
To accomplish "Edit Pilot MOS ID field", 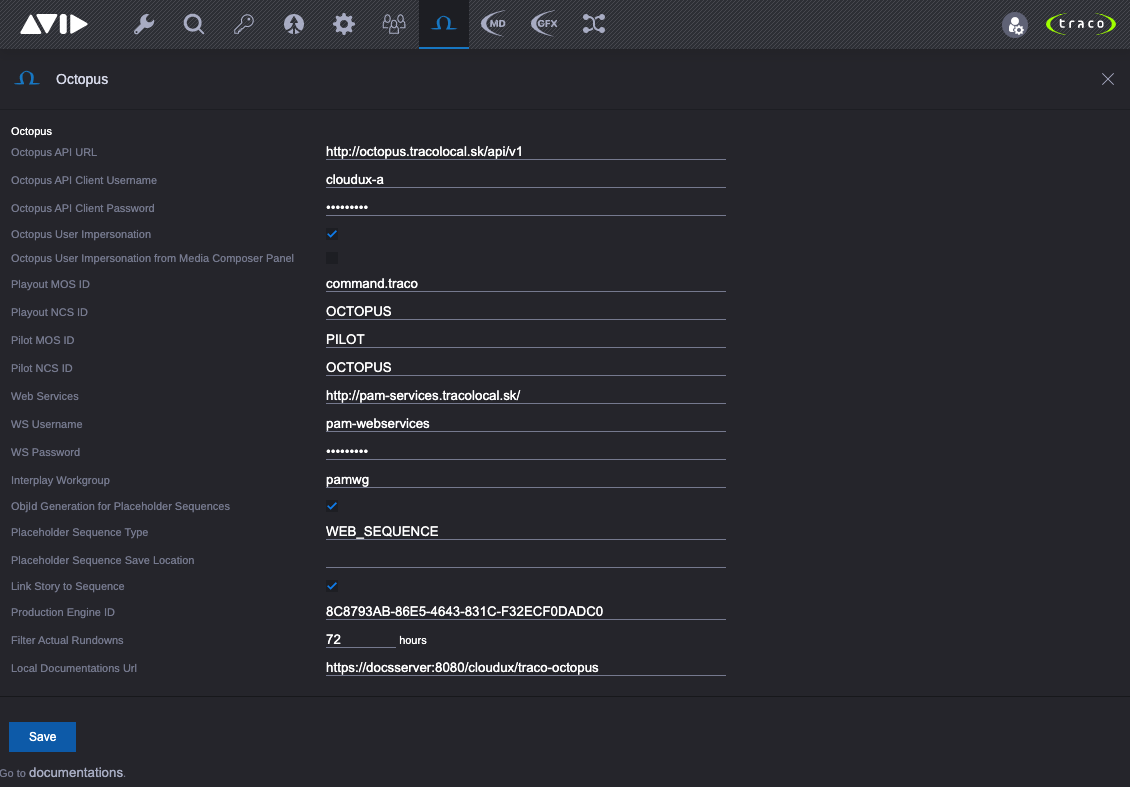I will pyautogui.click(x=525, y=339).
